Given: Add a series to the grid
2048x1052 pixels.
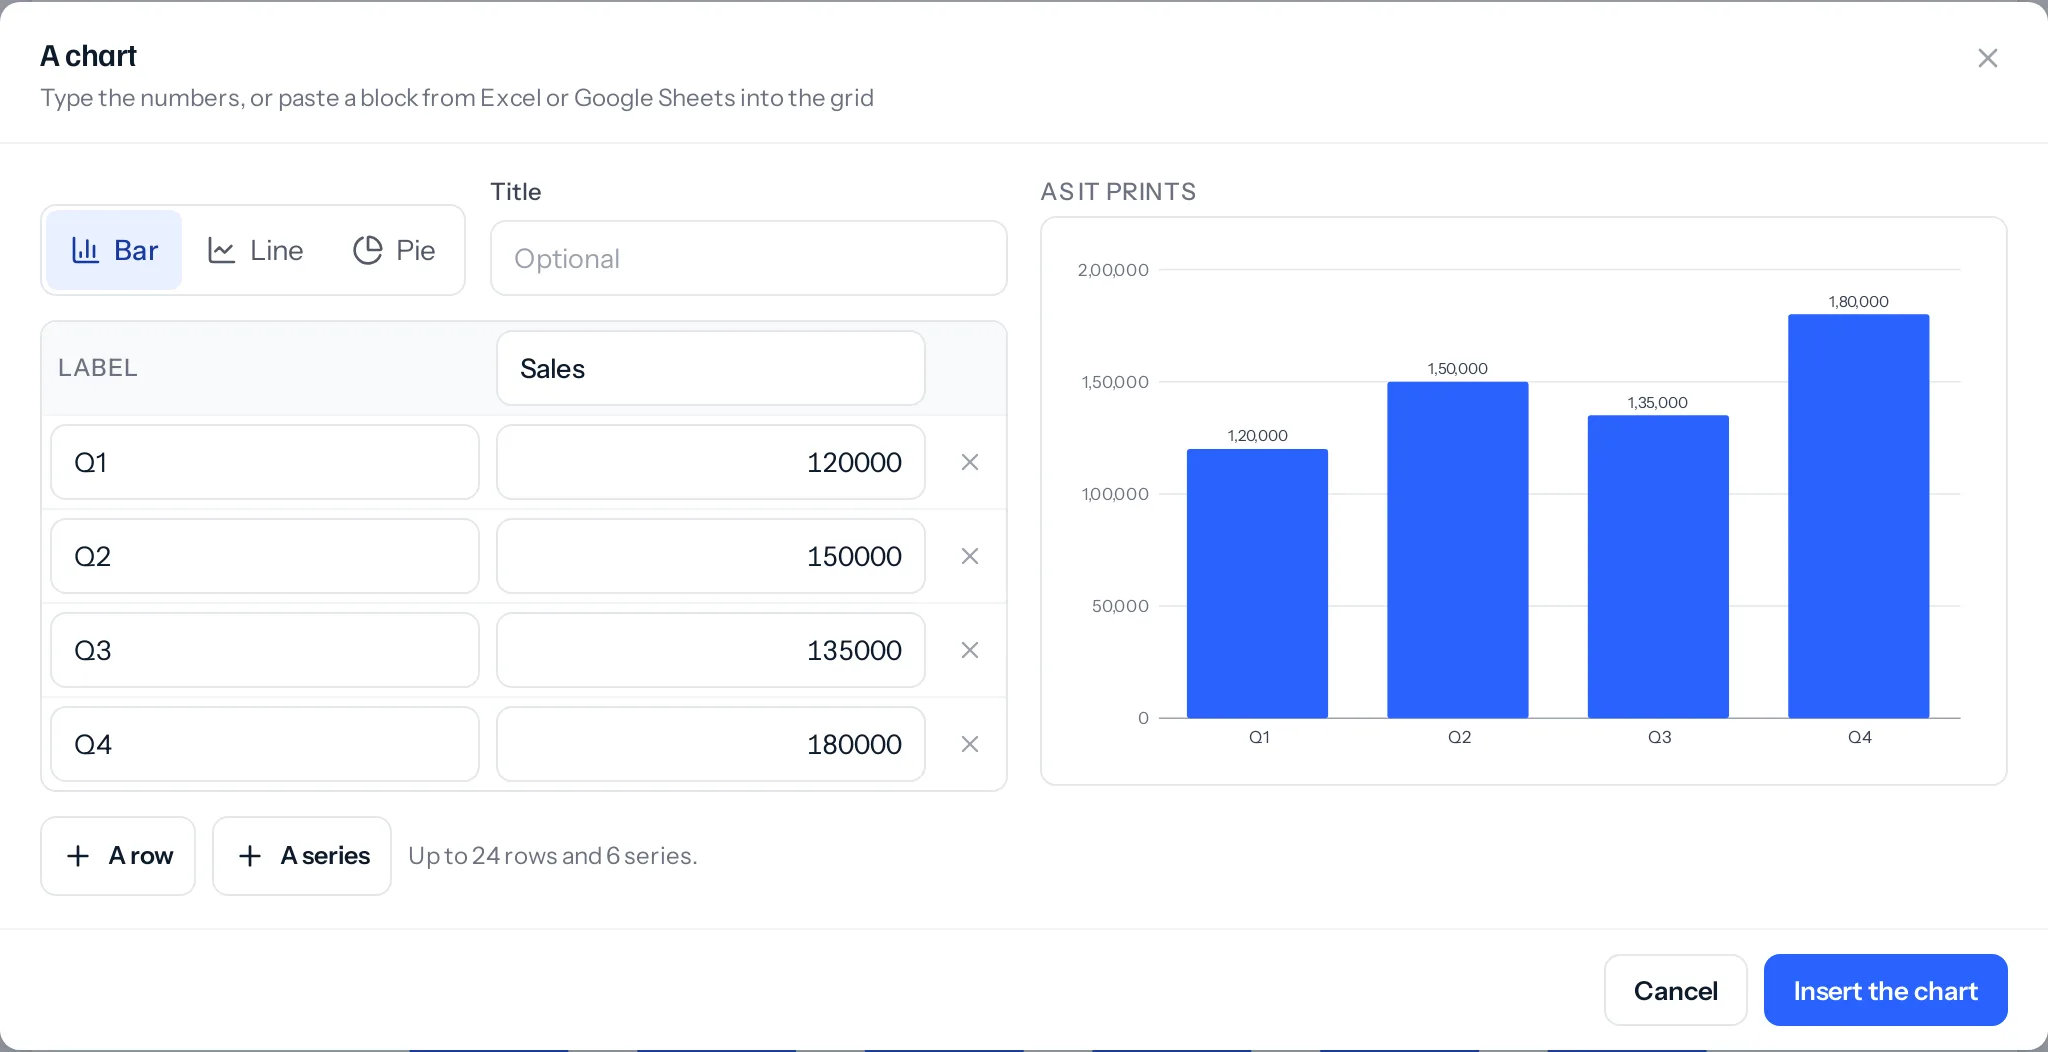Looking at the screenshot, I should pos(302,856).
